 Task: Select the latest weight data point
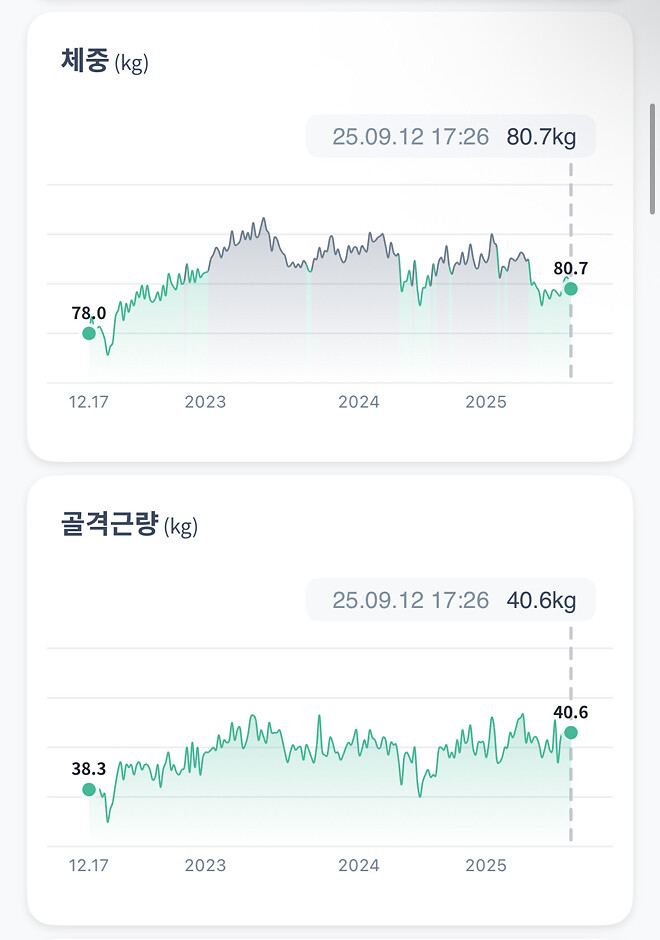[569, 289]
